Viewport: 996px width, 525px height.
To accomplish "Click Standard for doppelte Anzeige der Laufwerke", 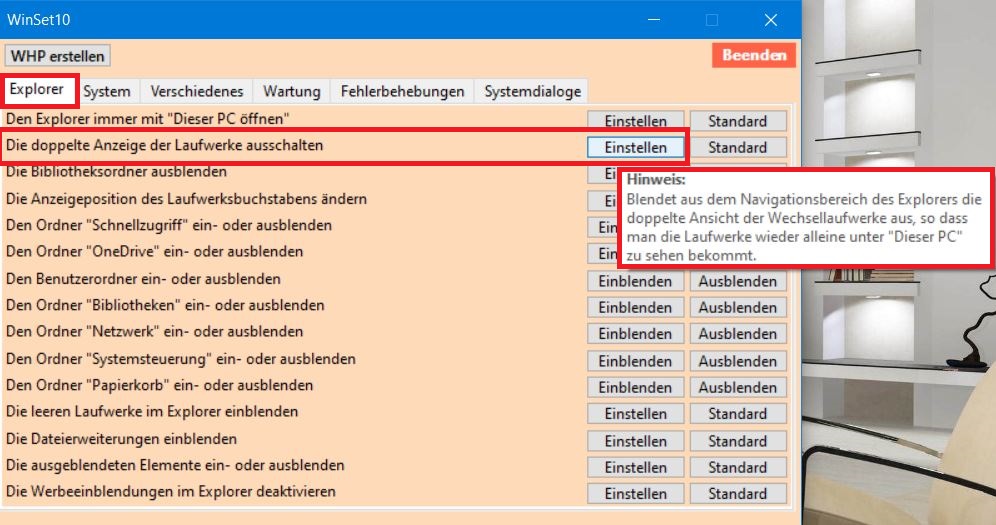I will tap(738, 147).
